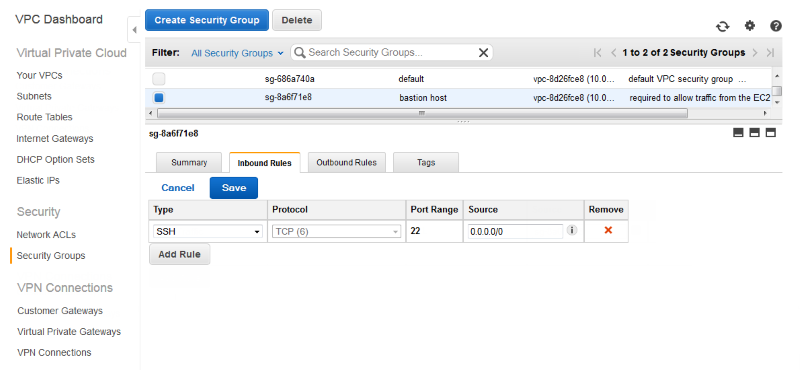The width and height of the screenshot is (800, 370).
Task: Collapse the sidebar using the arrow handle
Action: [134, 30]
